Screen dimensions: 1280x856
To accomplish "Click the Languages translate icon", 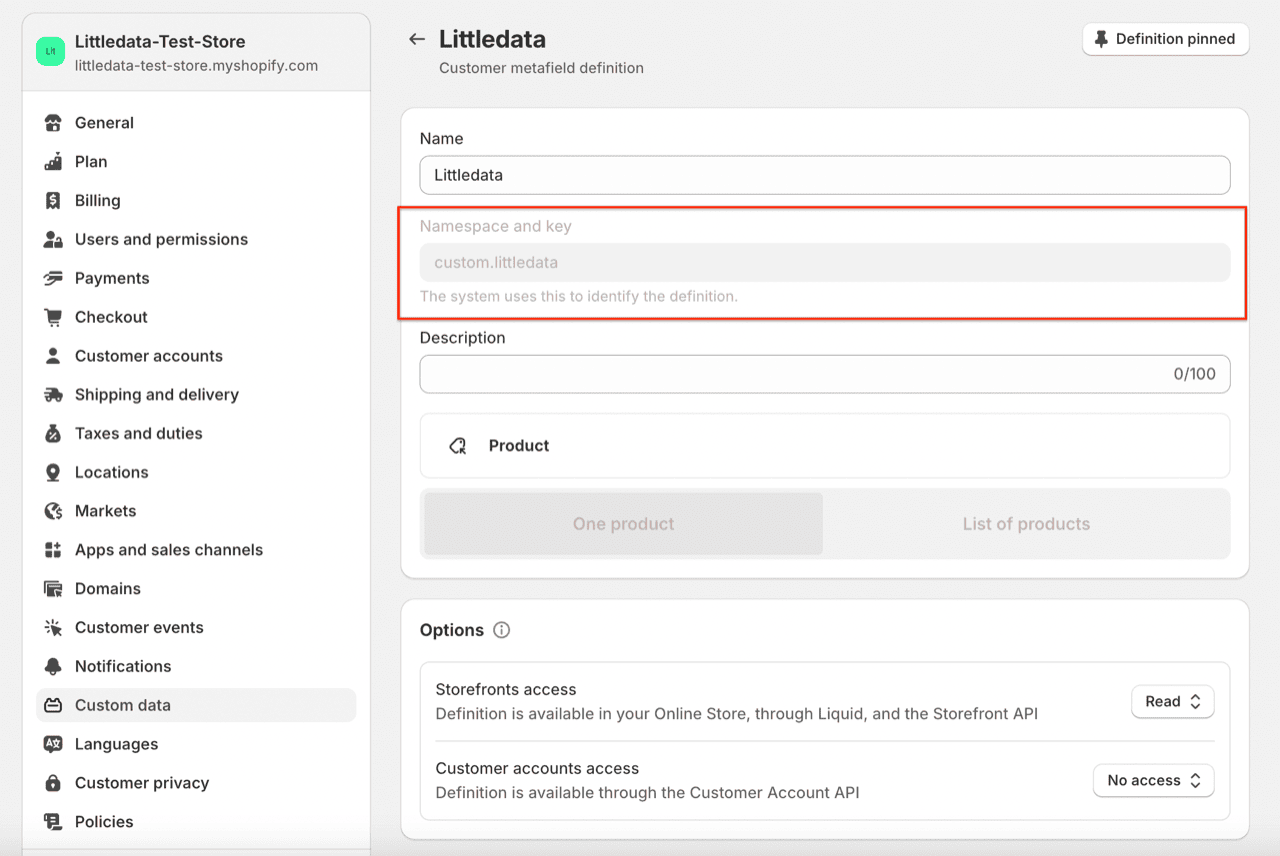I will [x=54, y=744].
